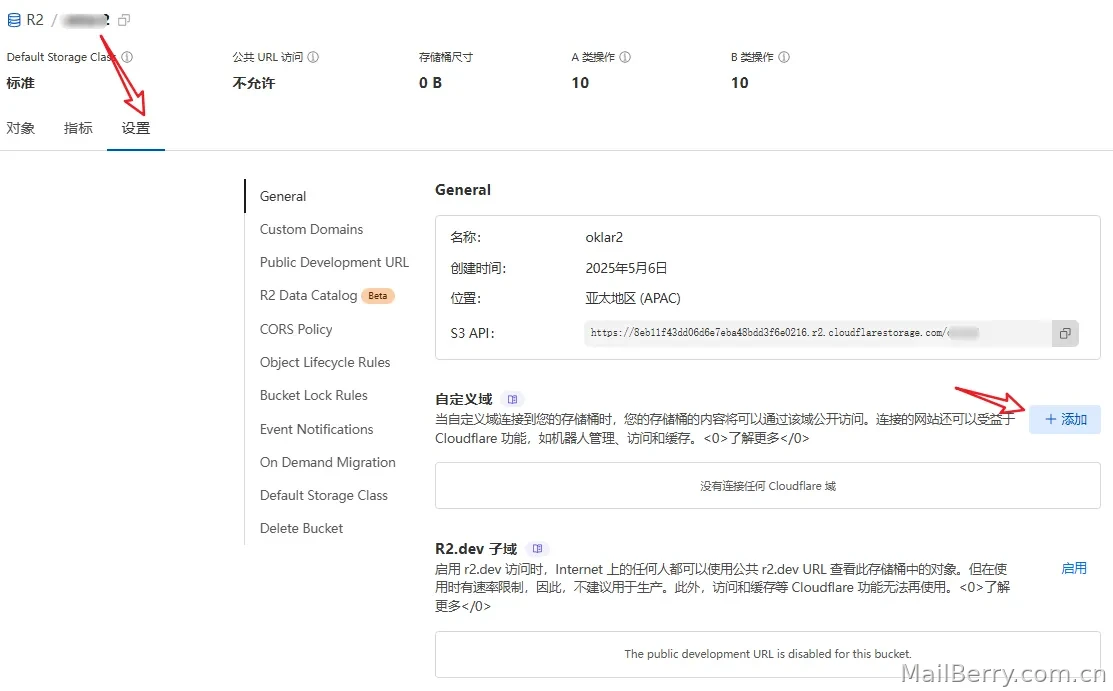Open Event Notifications section
This screenshot has width=1113, height=691.
pos(317,429)
